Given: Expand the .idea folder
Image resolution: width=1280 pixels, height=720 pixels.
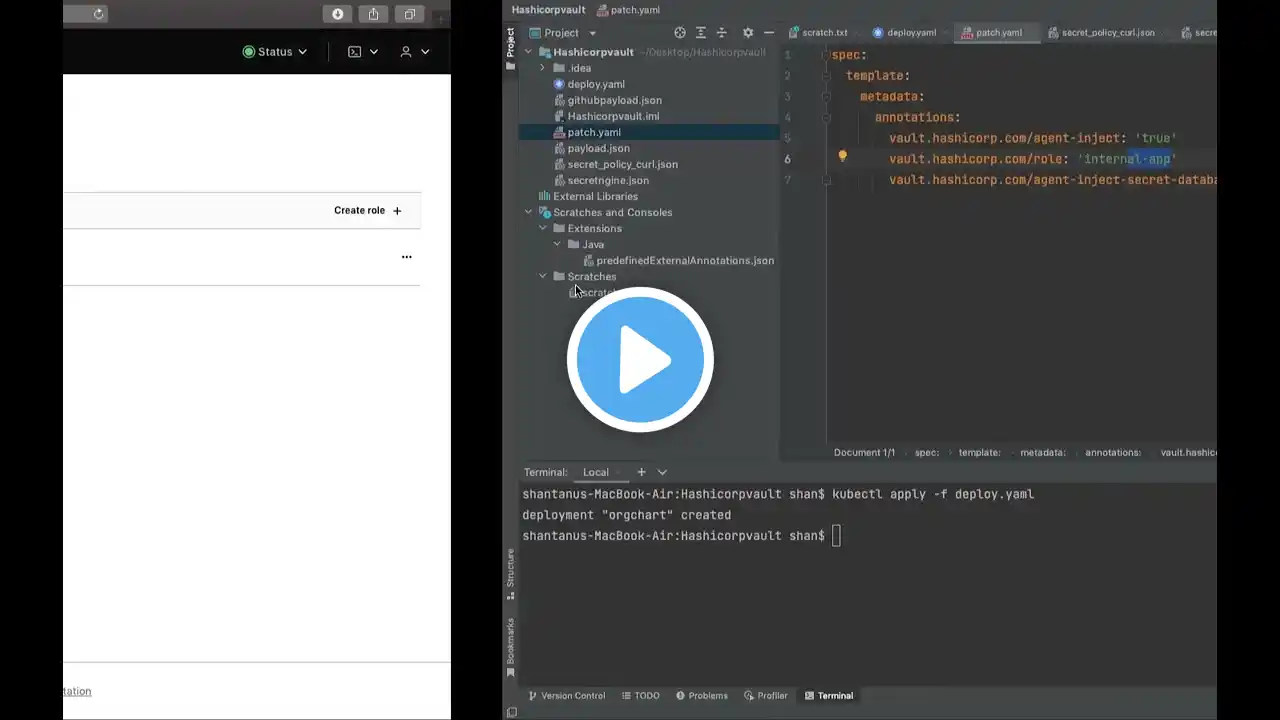Looking at the screenshot, I should 543,68.
